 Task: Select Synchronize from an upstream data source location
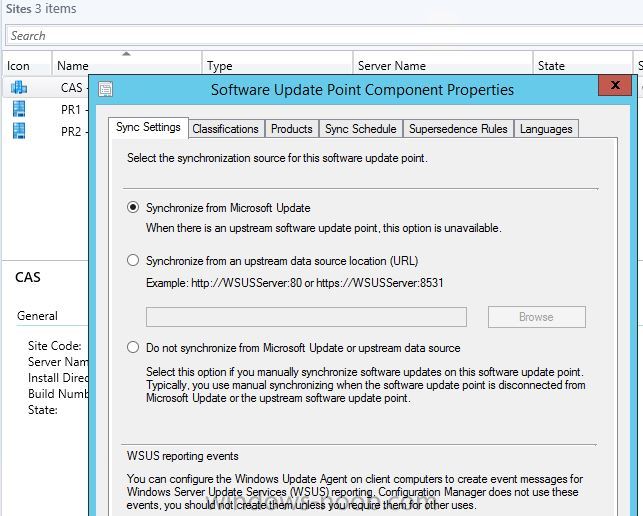tap(133, 260)
